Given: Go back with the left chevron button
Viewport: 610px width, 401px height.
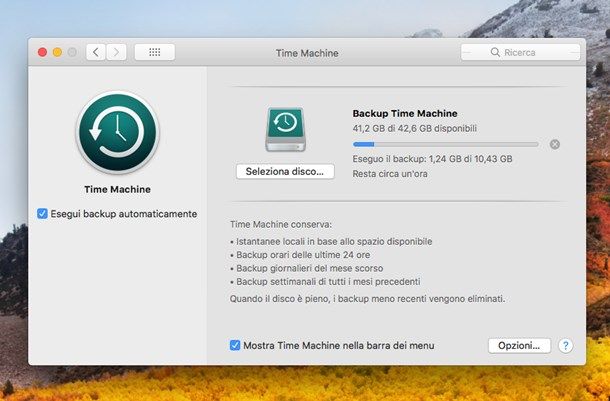Looking at the screenshot, I should [96, 52].
